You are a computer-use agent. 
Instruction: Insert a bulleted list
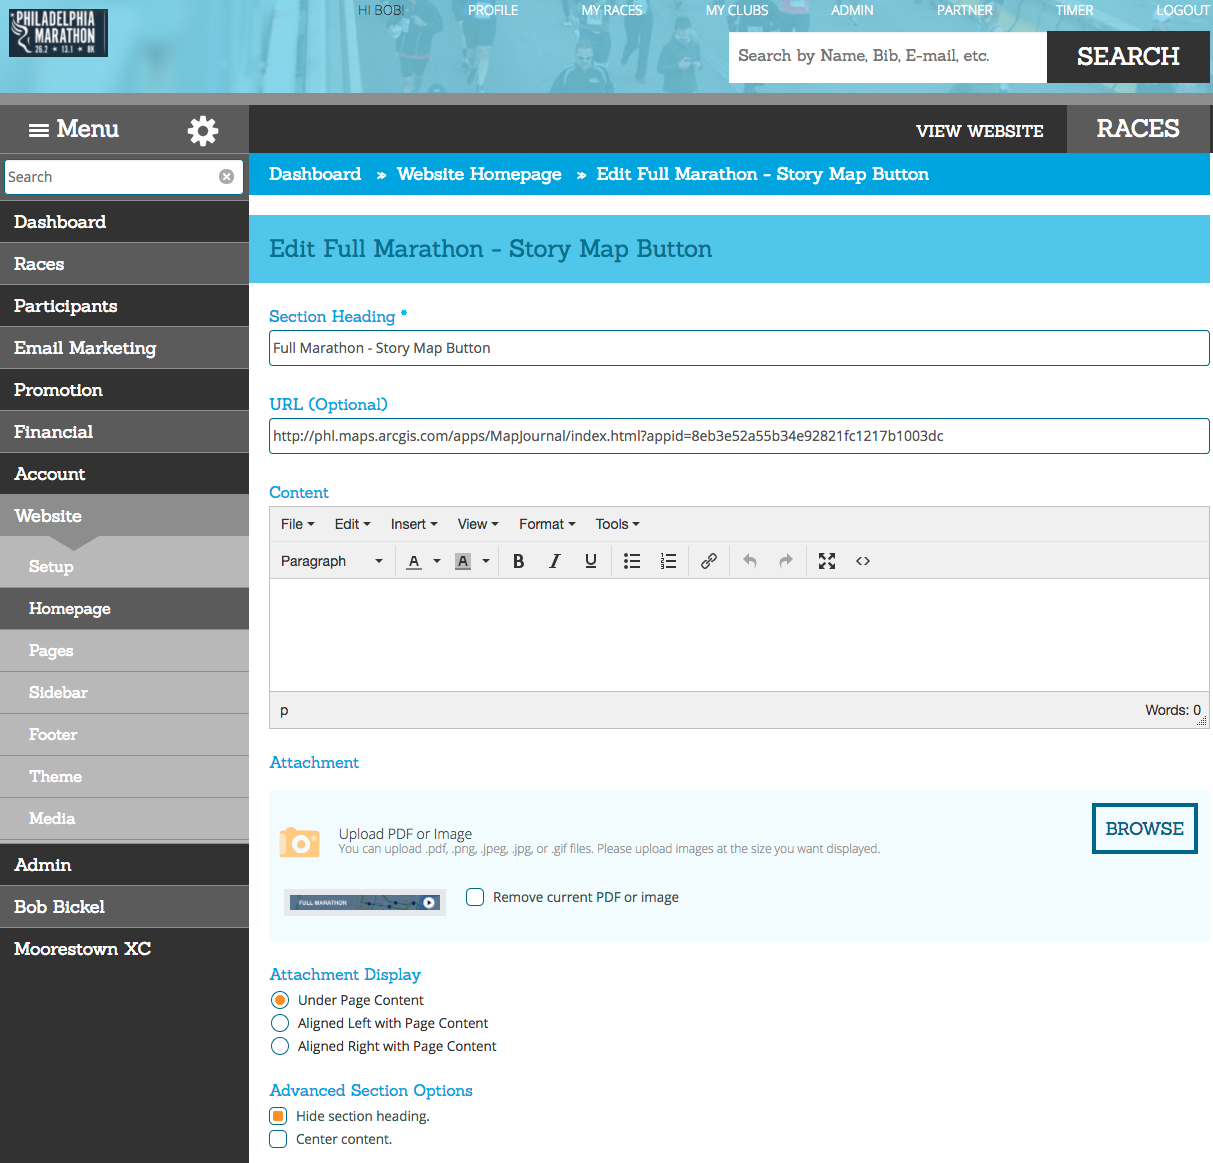coord(632,561)
